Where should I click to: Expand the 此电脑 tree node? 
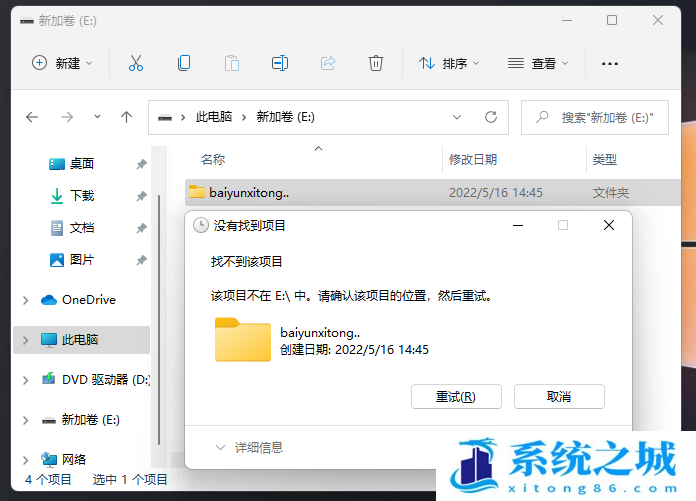(25, 340)
